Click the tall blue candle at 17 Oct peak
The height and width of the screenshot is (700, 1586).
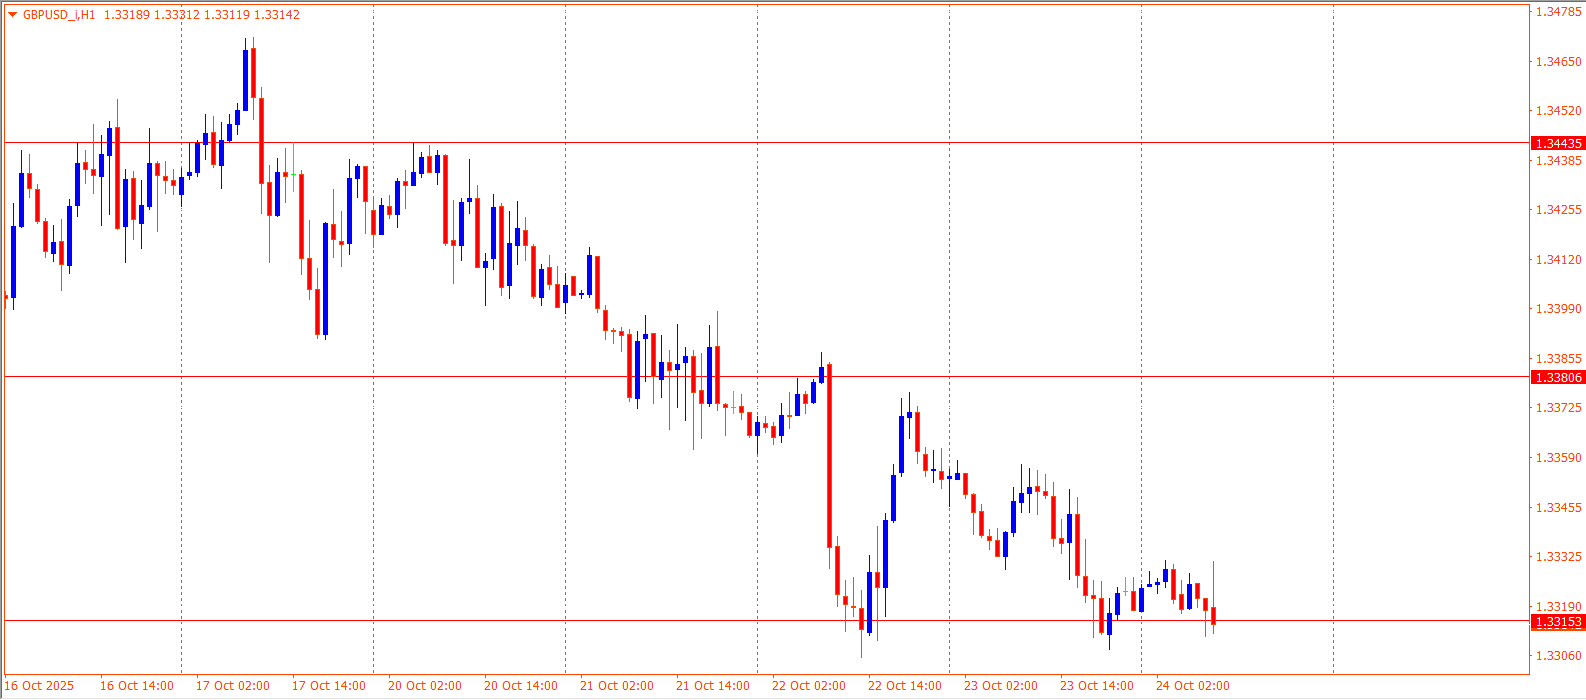pos(246,80)
